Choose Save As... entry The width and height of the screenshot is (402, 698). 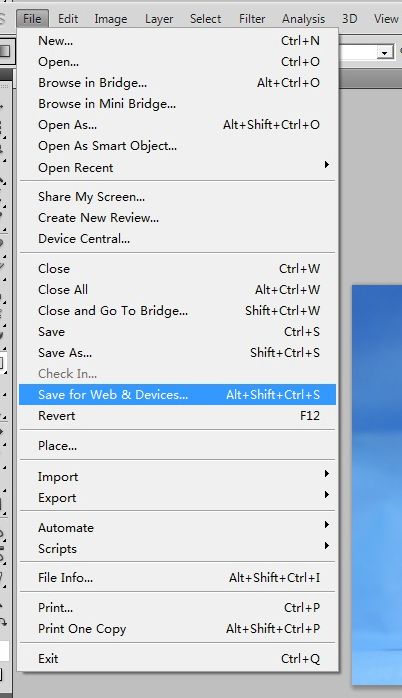[x=177, y=353]
